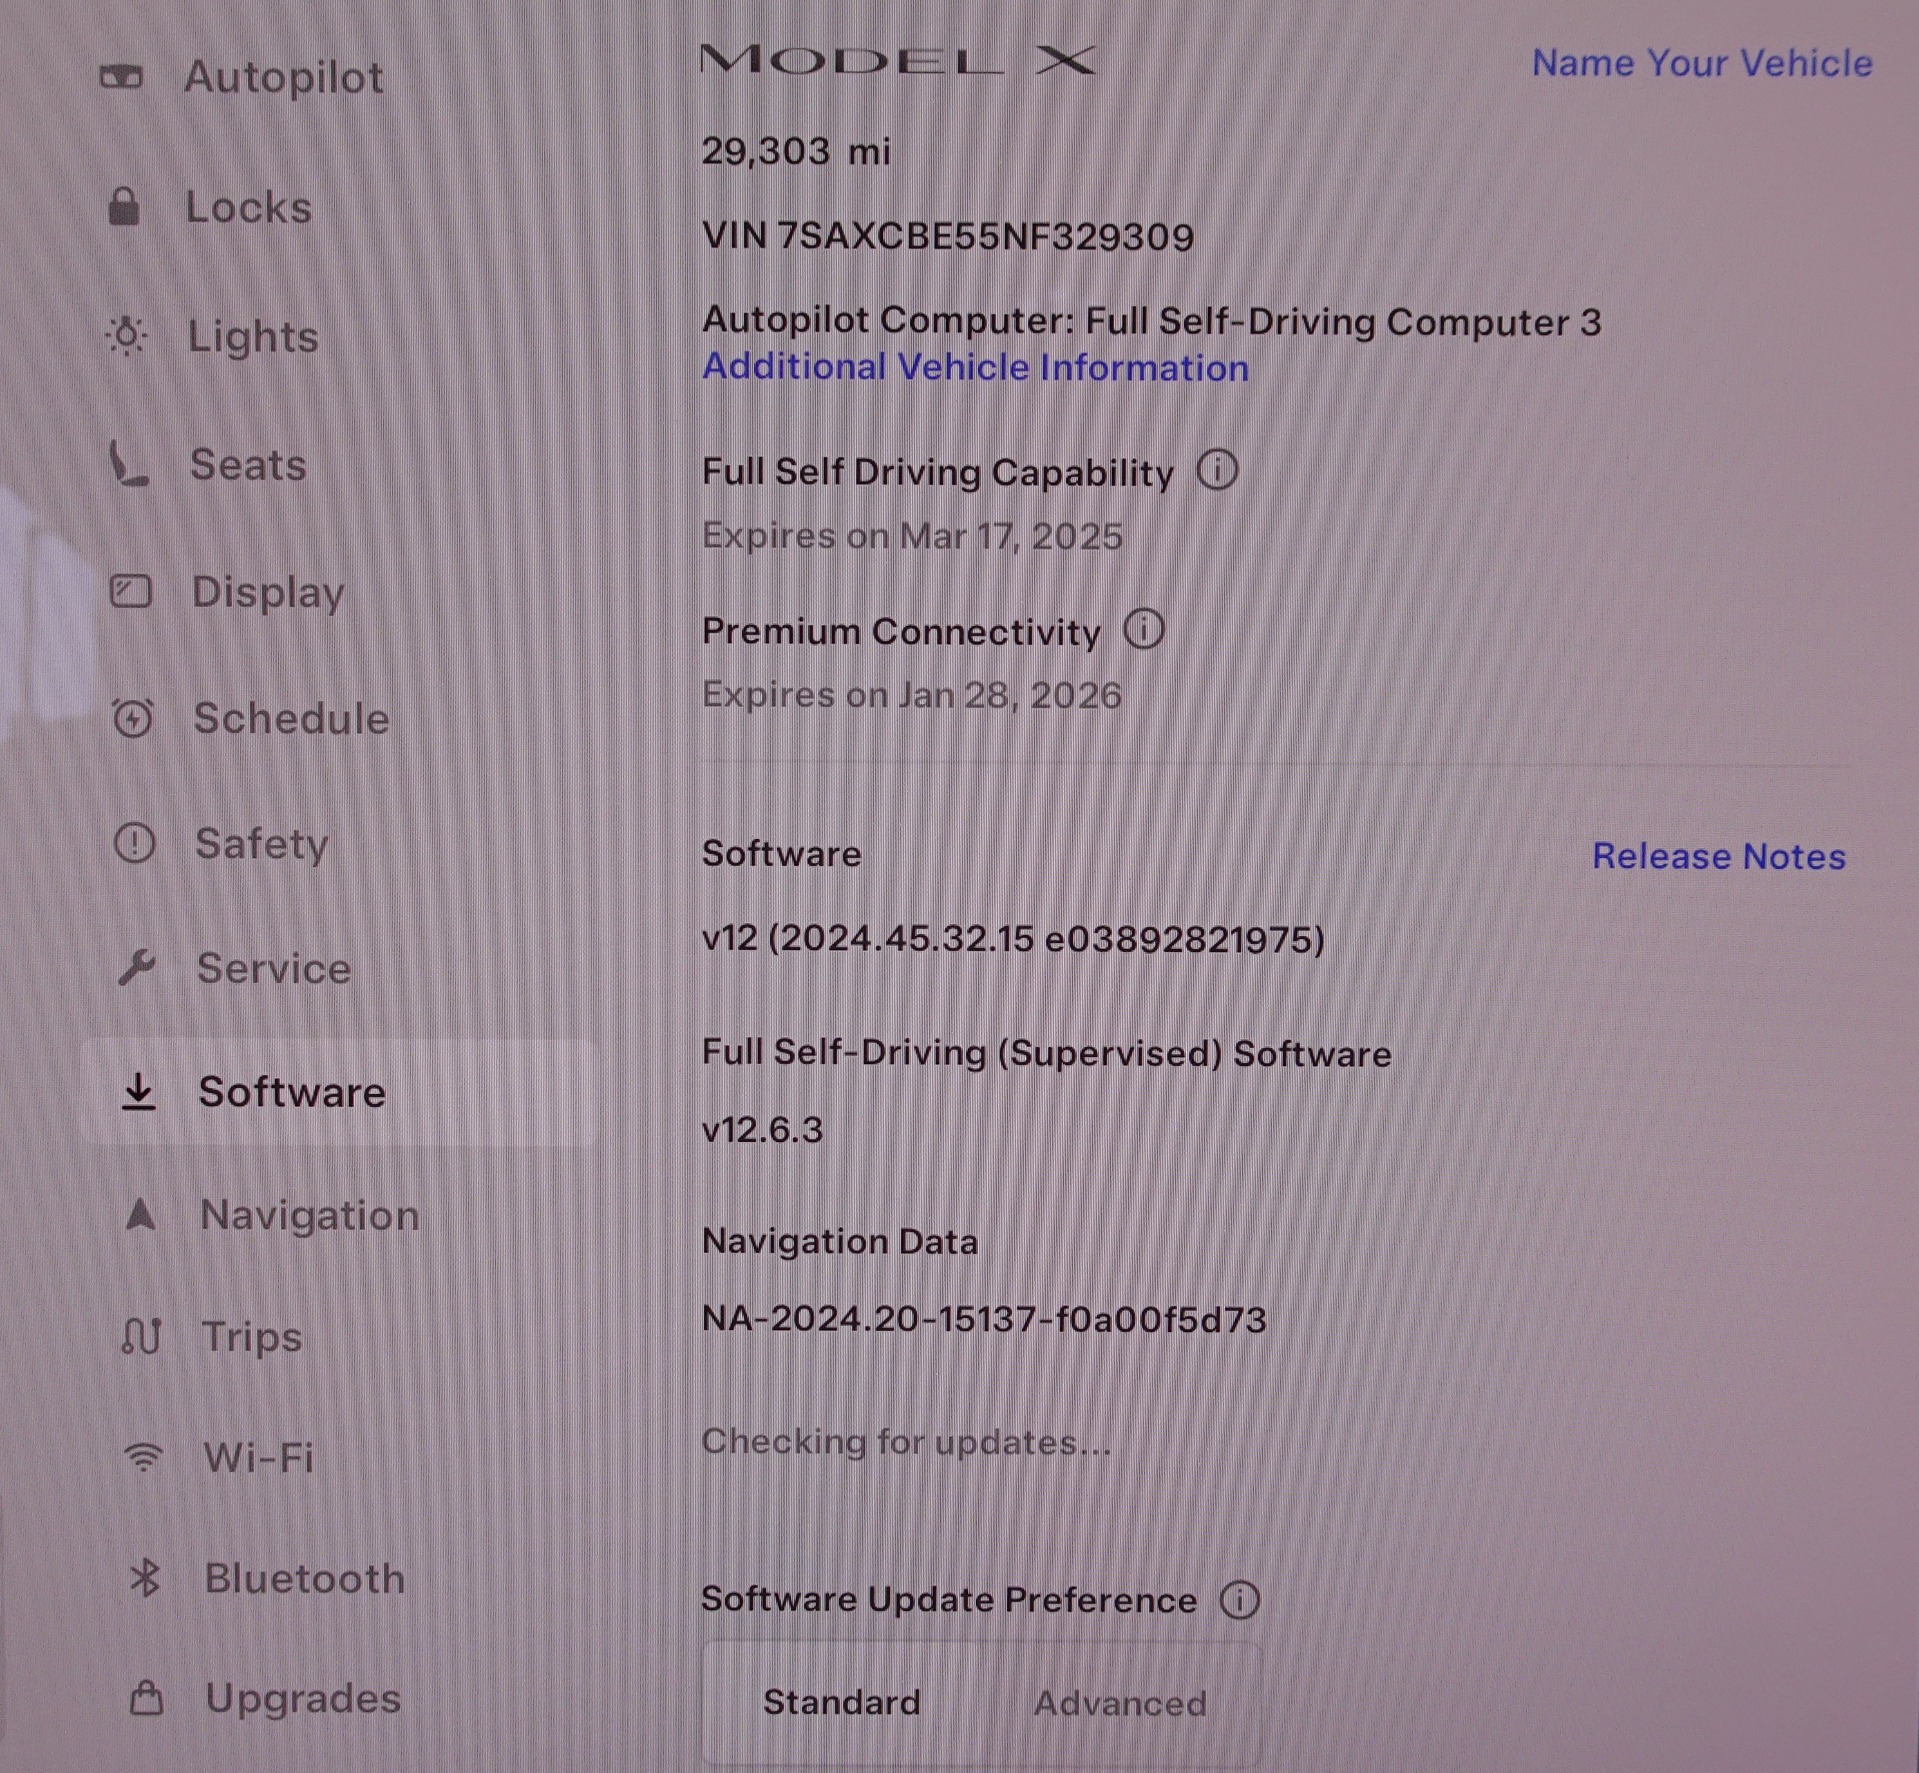Click the Locks padlock icon
The image size is (1919, 1773).
pyautogui.click(x=124, y=206)
